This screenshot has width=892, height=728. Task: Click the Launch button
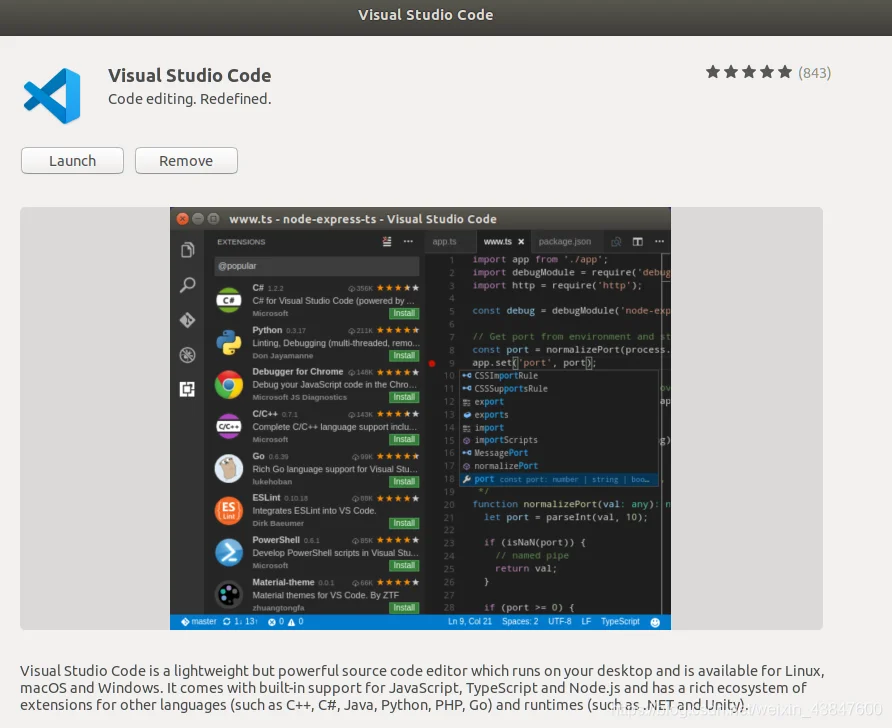[72, 160]
